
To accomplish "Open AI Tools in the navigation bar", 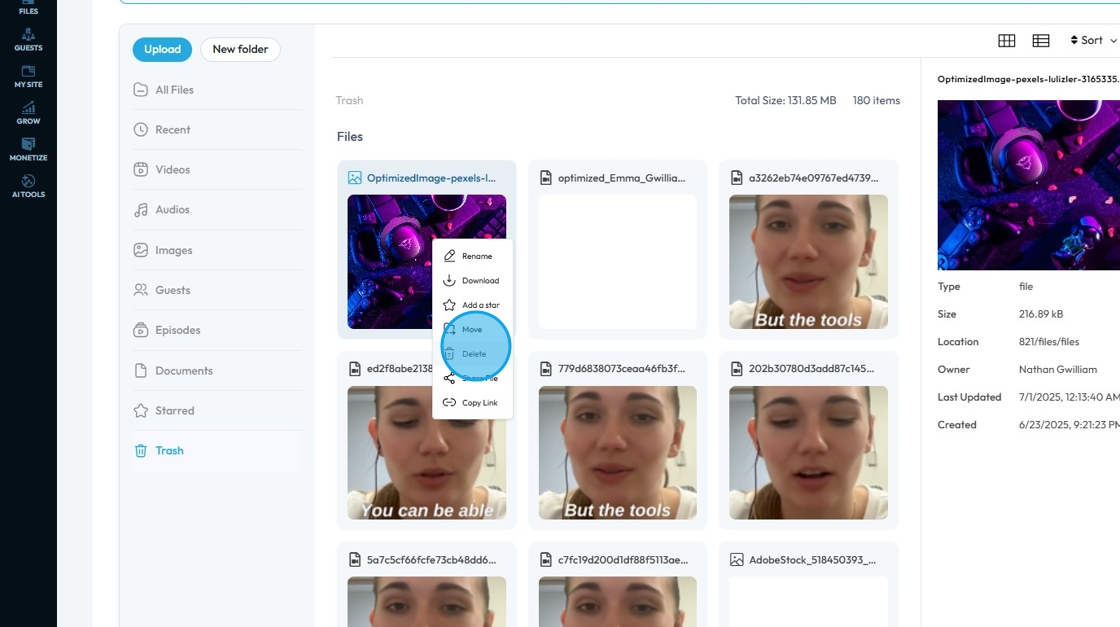I will 28,186.
